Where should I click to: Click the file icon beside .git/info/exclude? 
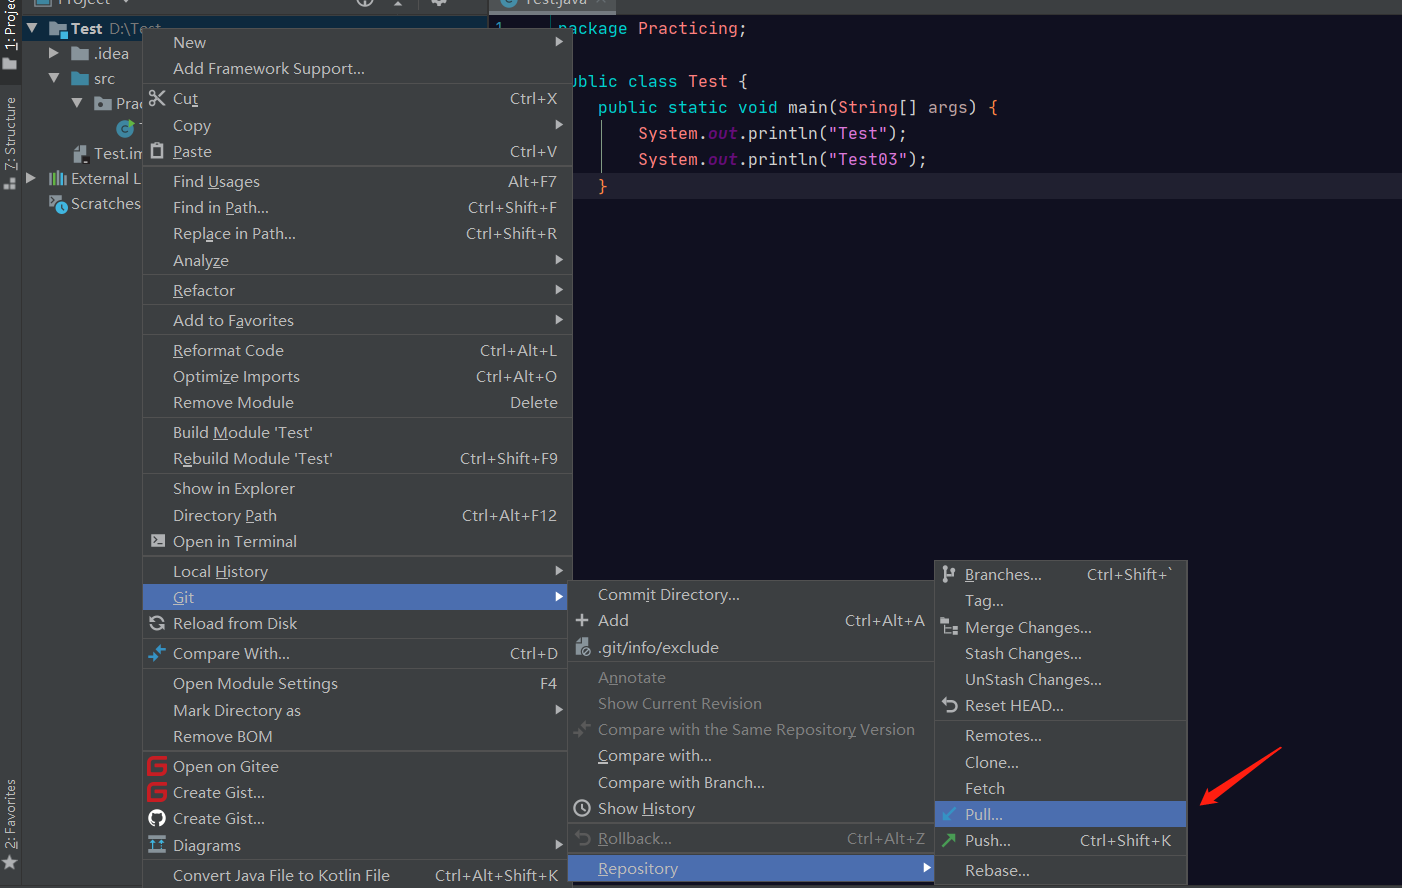pos(582,647)
